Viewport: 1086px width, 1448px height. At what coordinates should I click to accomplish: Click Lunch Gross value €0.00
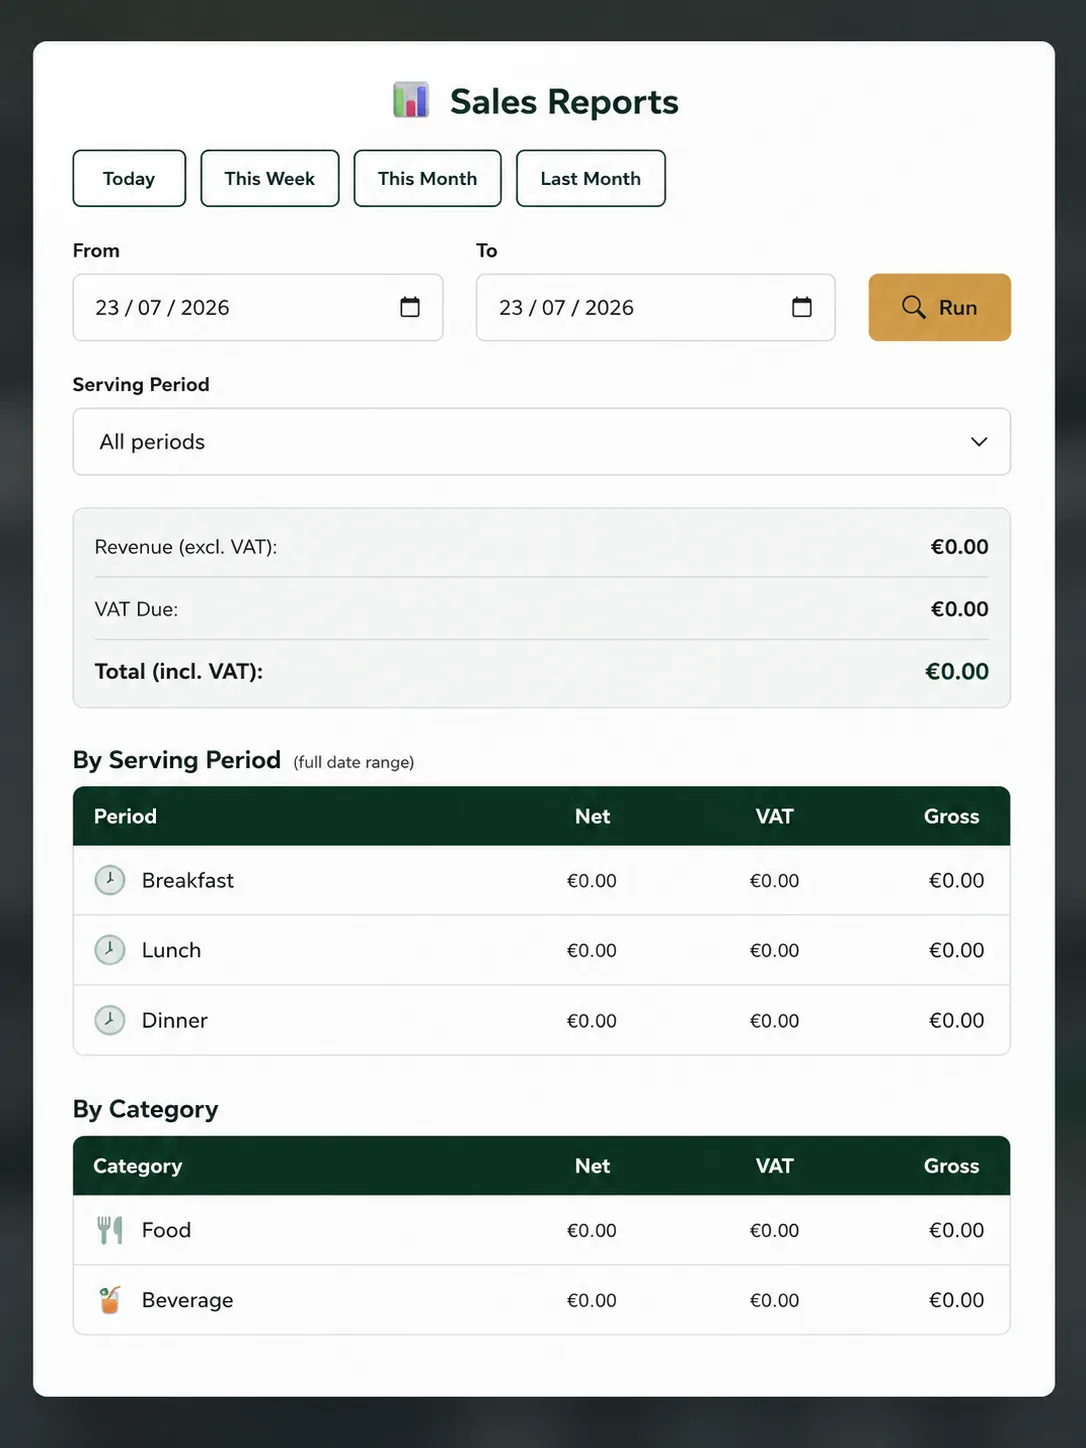pos(957,950)
